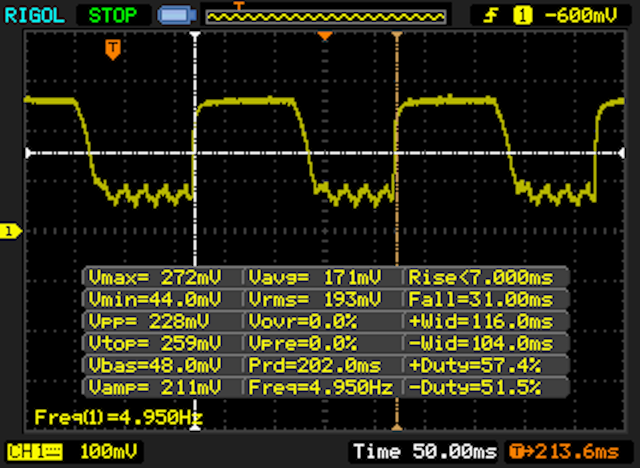This screenshot has width=640, height=468.
Task: Click the orange T marker above the overview bar
Action: click(238, 5)
